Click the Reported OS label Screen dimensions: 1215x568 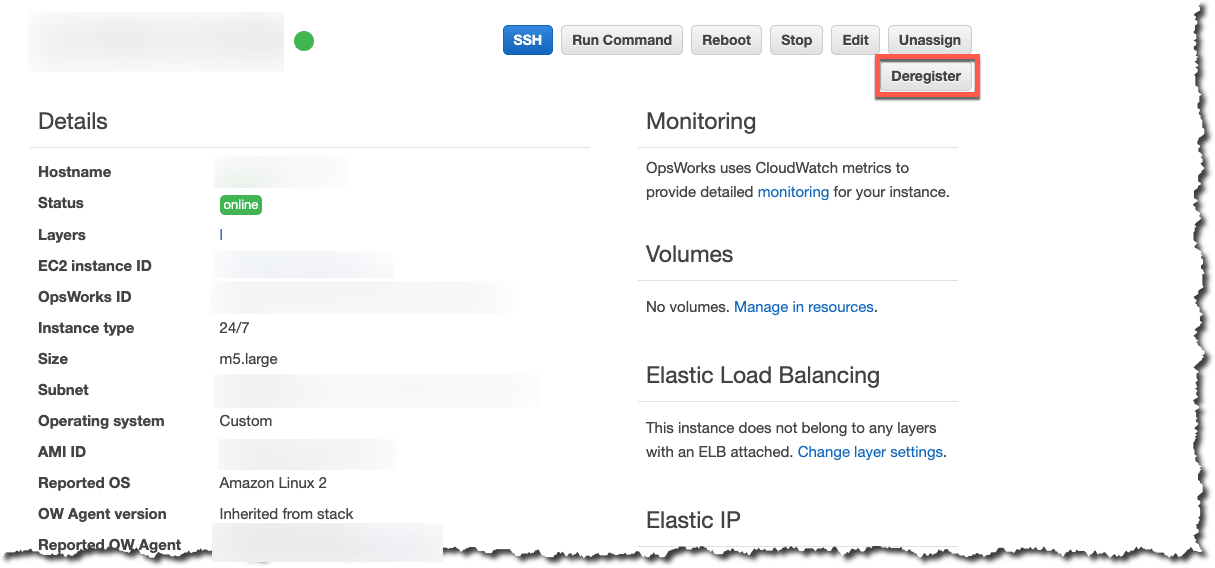point(84,483)
